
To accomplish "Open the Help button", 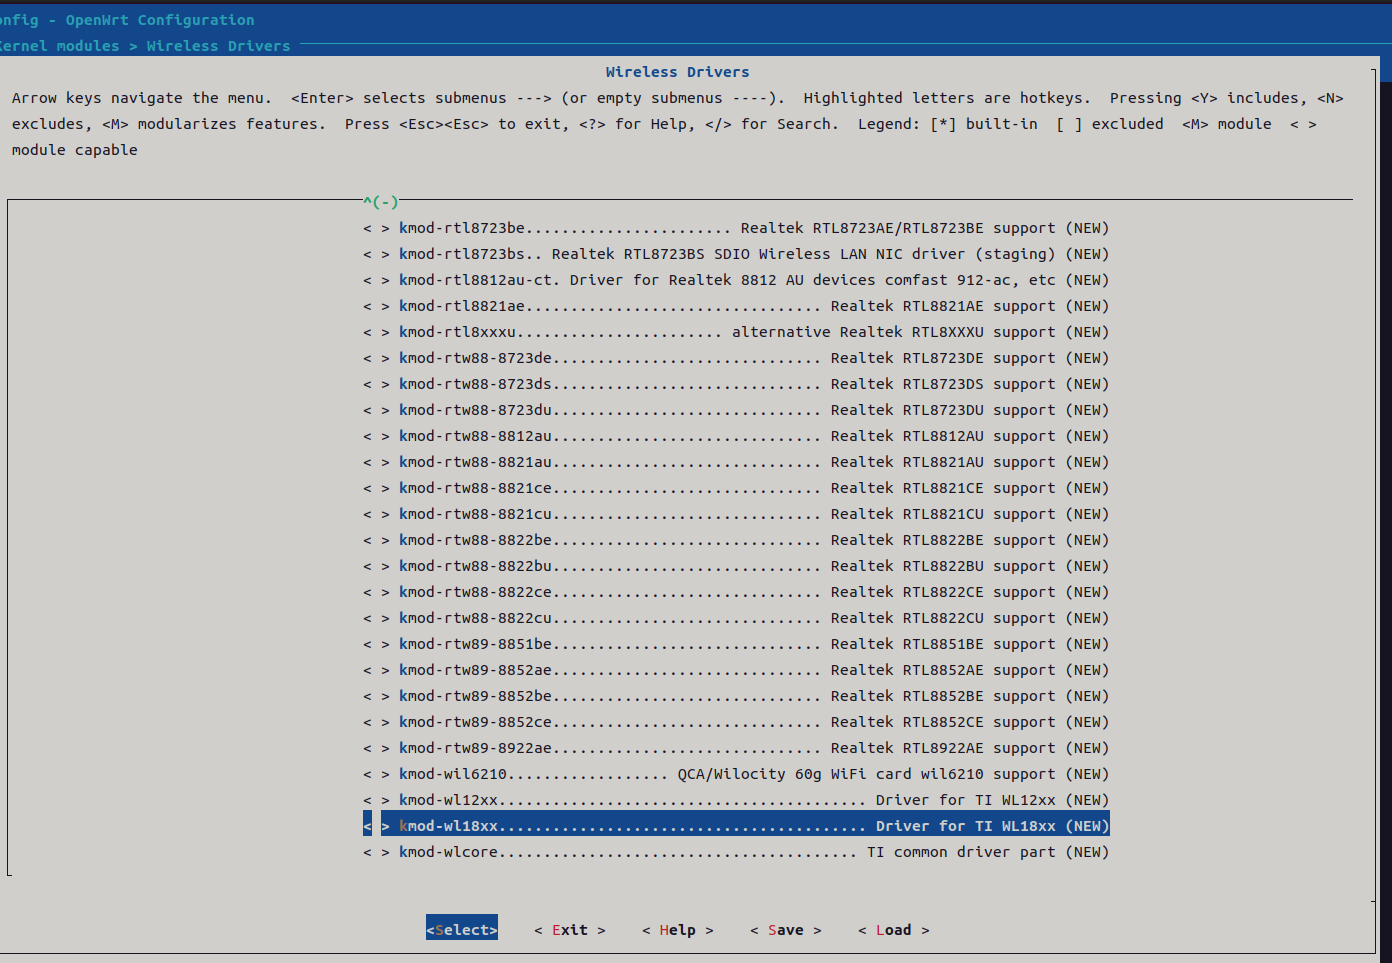I will 678,929.
